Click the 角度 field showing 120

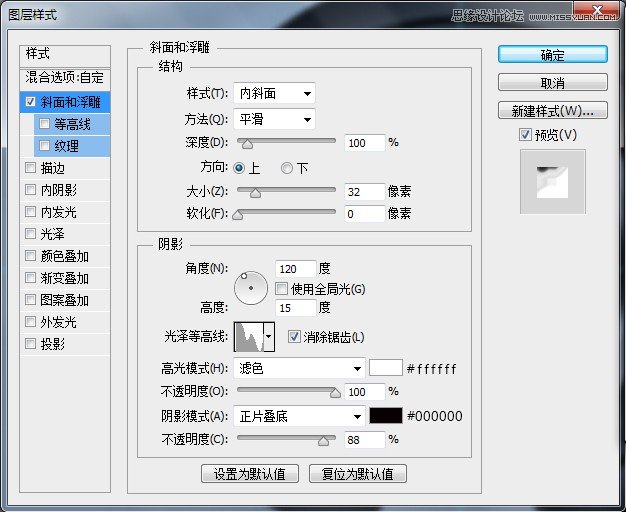pyautogui.click(x=296, y=269)
